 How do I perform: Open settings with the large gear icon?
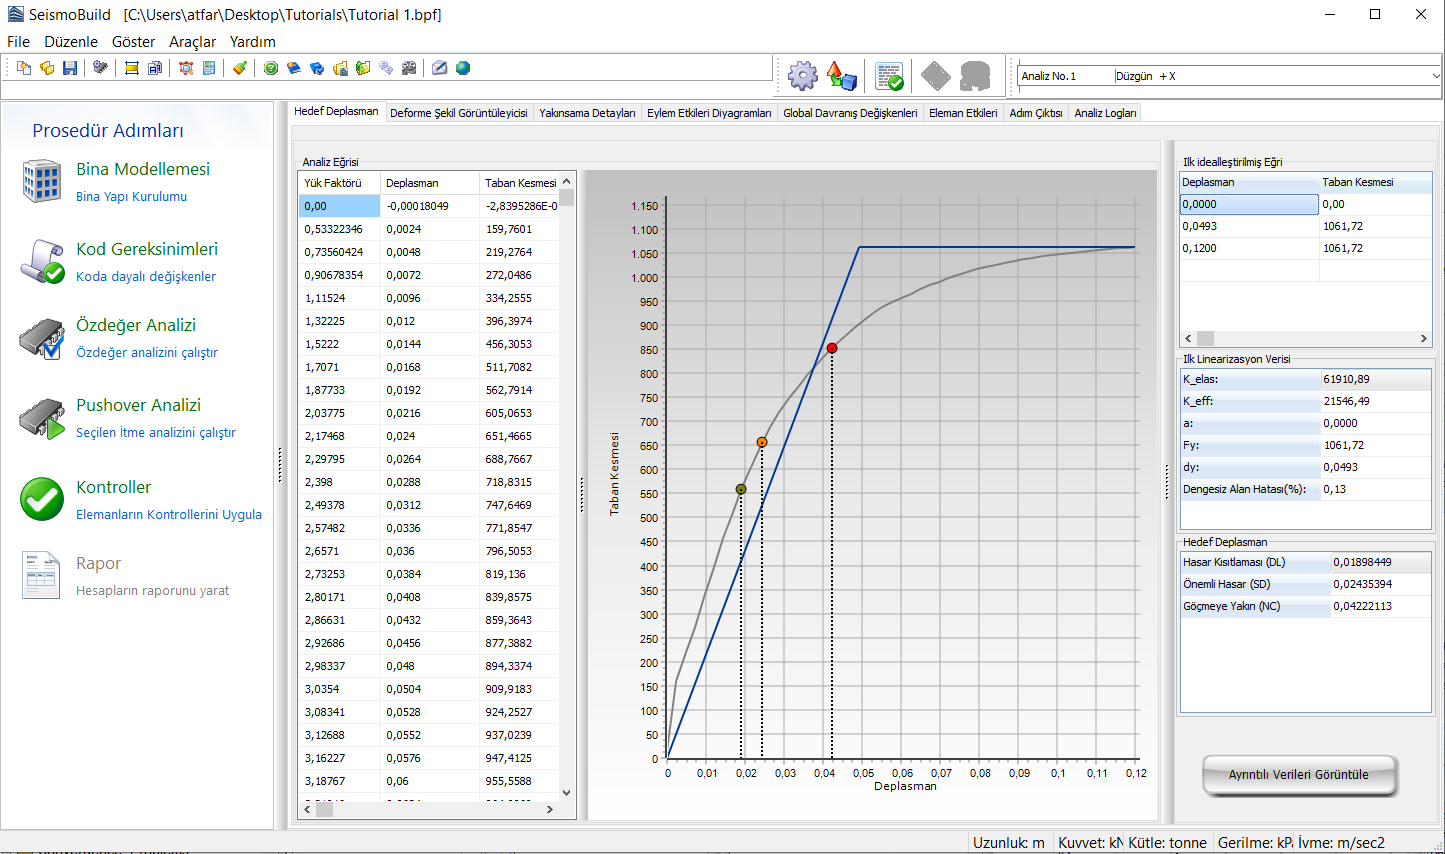tap(802, 76)
